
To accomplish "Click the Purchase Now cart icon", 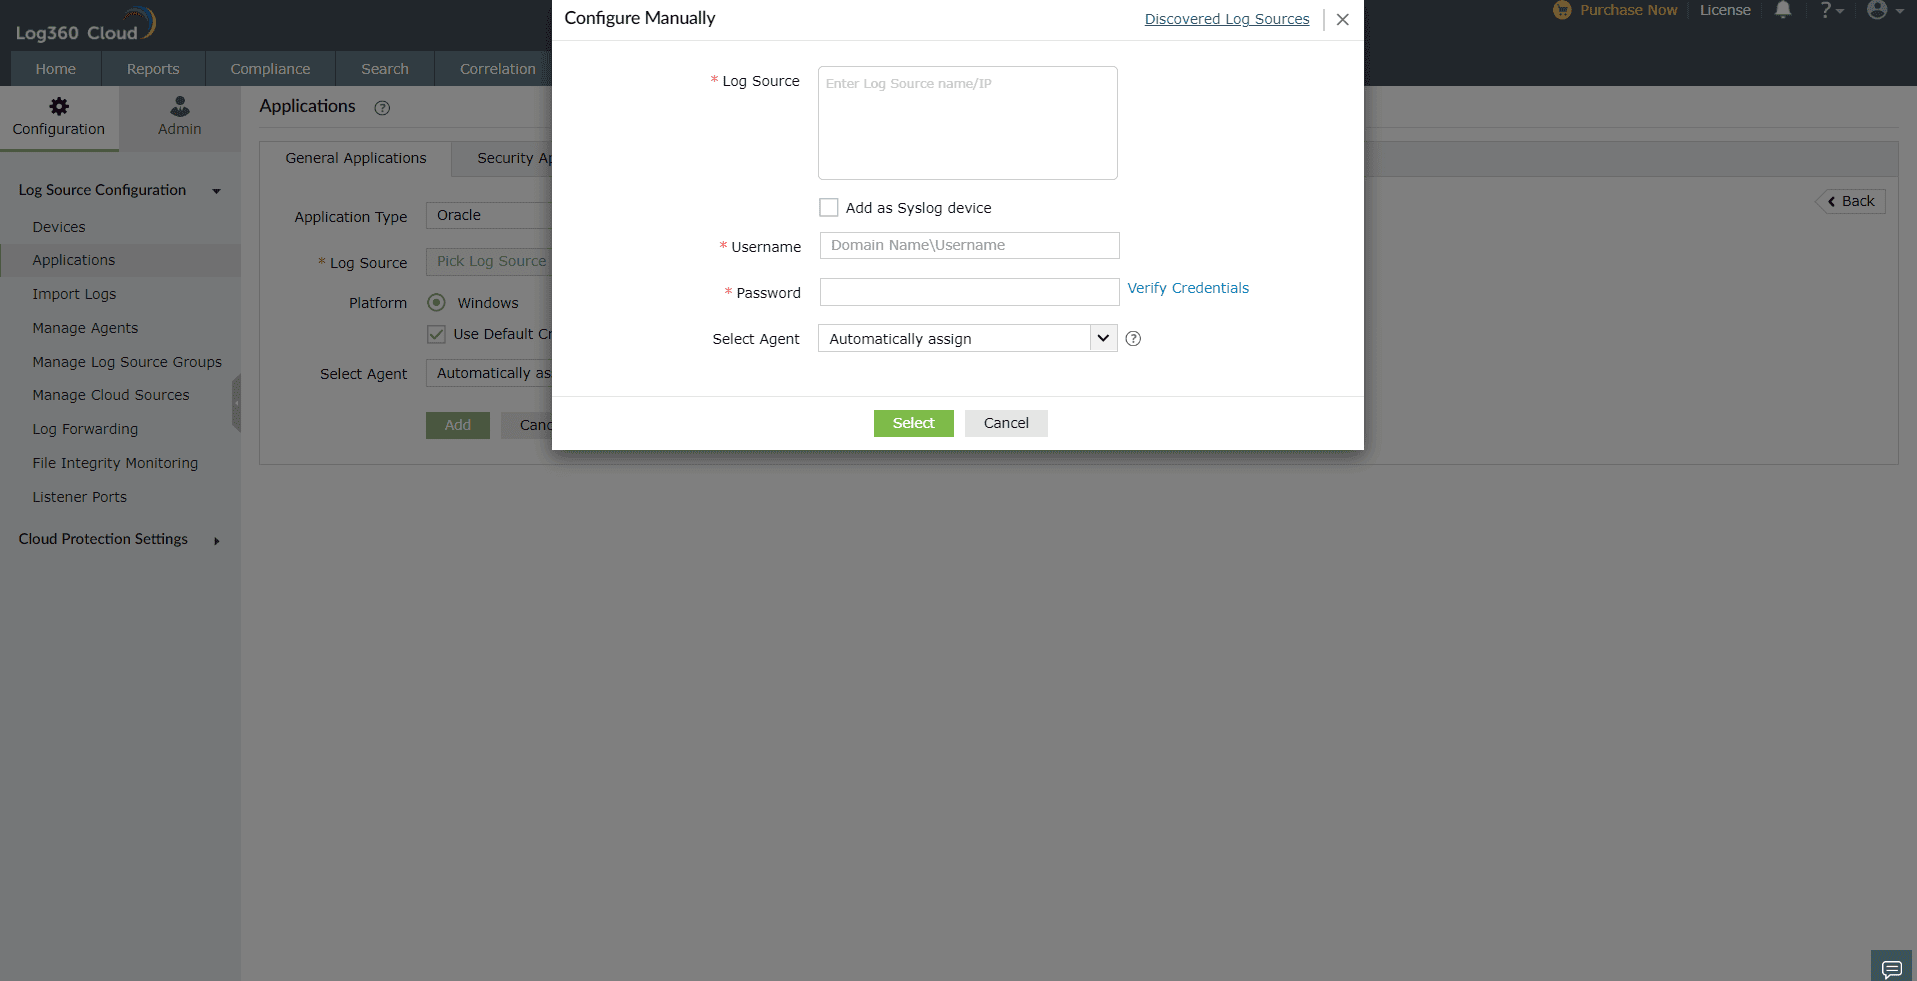I will (x=1562, y=10).
